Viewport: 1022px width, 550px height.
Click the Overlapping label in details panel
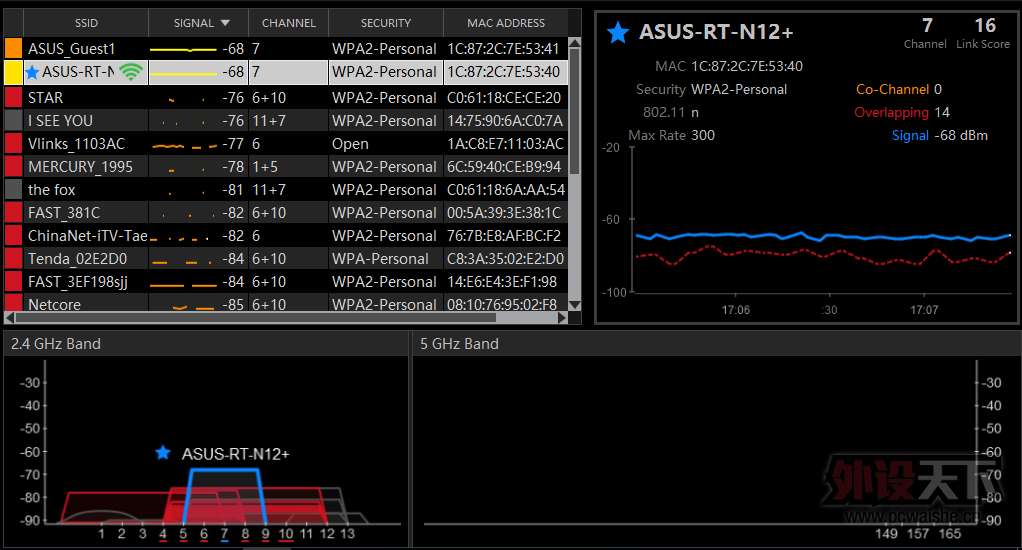pyautogui.click(x=891, y=112)
